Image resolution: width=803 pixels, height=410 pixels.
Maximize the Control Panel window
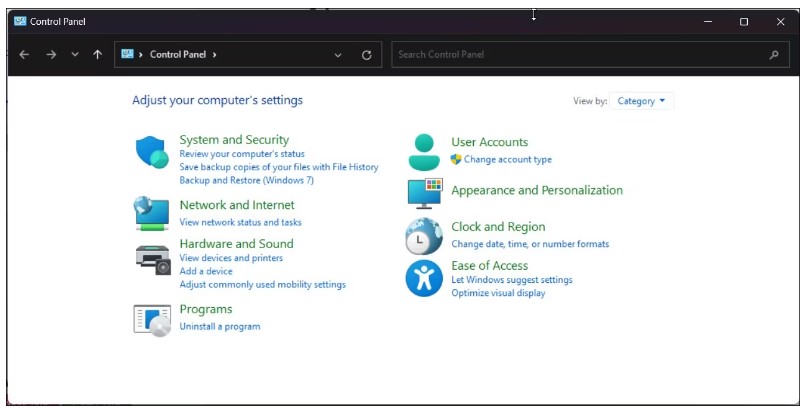click(x=744, y=21)
